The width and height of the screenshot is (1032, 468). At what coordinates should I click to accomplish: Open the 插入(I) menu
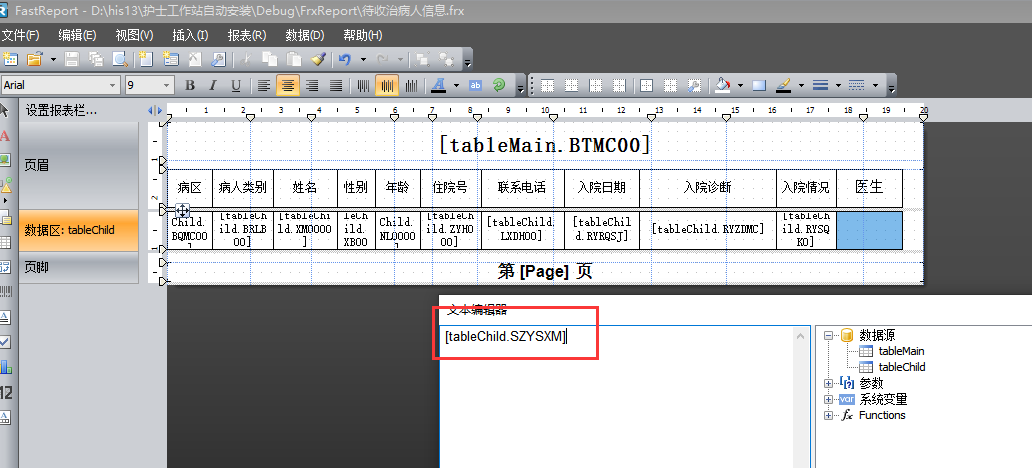pyautogui.click(x=190, y=36)
